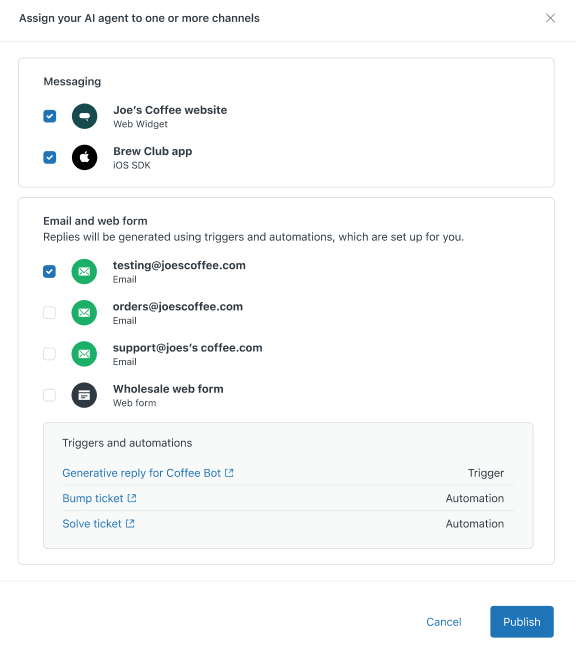Publish the AI agent channel assignment
This screenshot has width=576, height=650.
(522, 622)
